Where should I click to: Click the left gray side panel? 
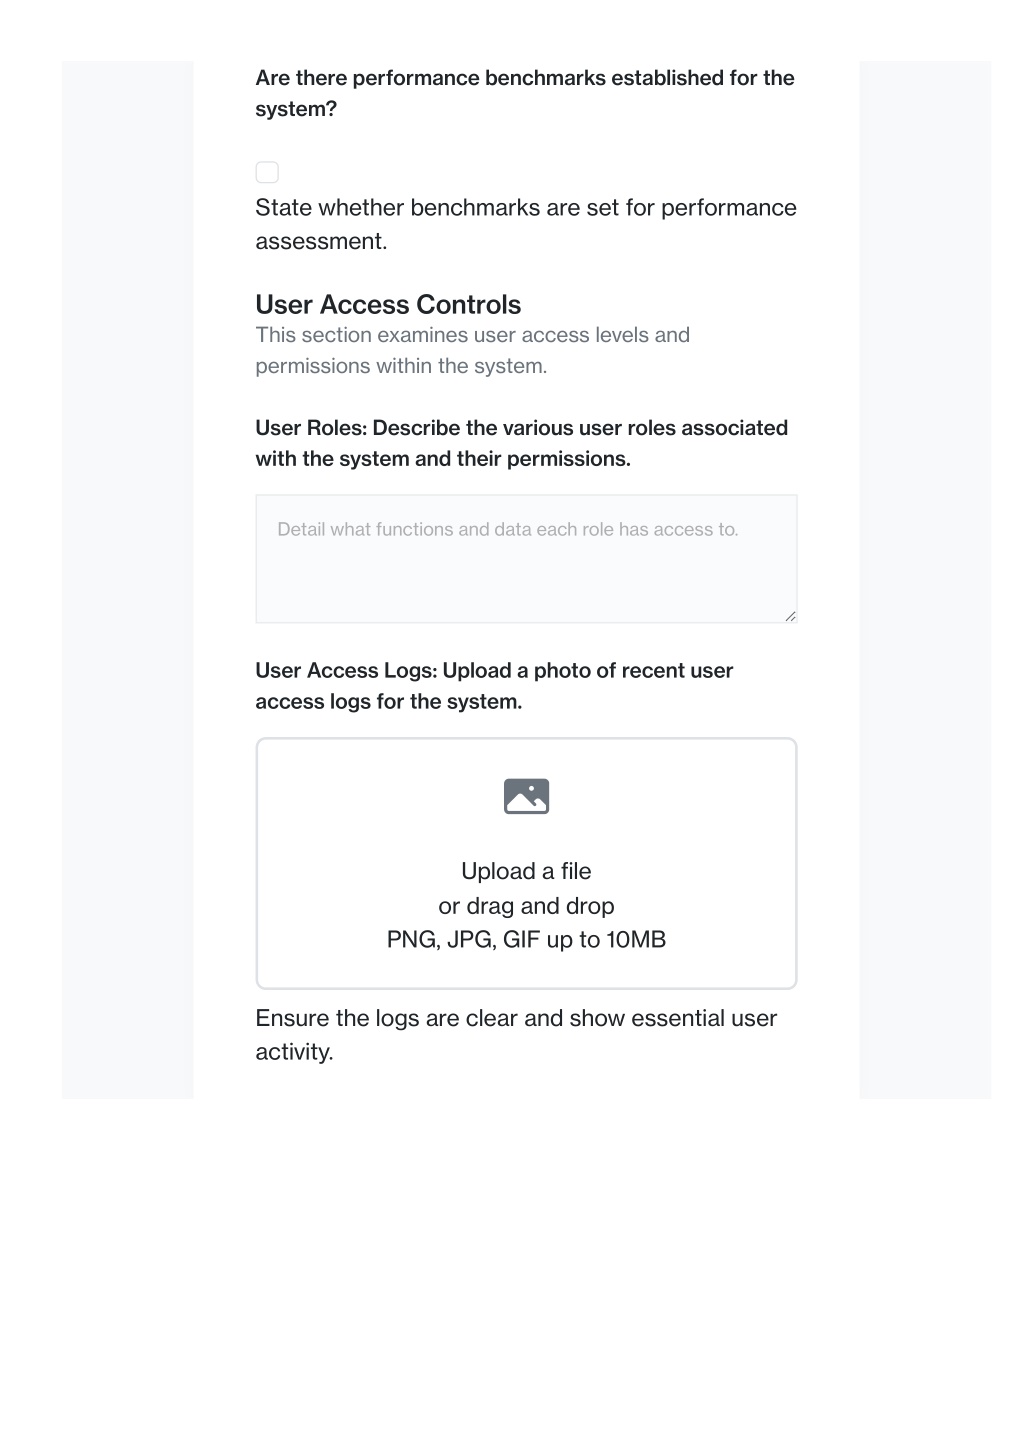point(127,580)
